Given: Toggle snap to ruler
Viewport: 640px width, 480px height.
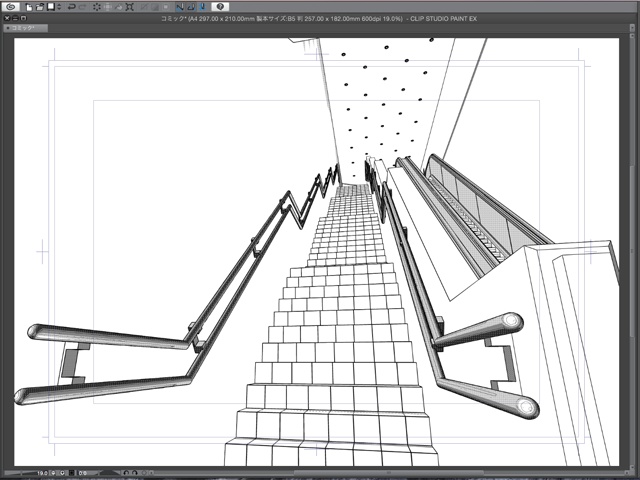Looking at the screenshot, I should click(180, 7).
